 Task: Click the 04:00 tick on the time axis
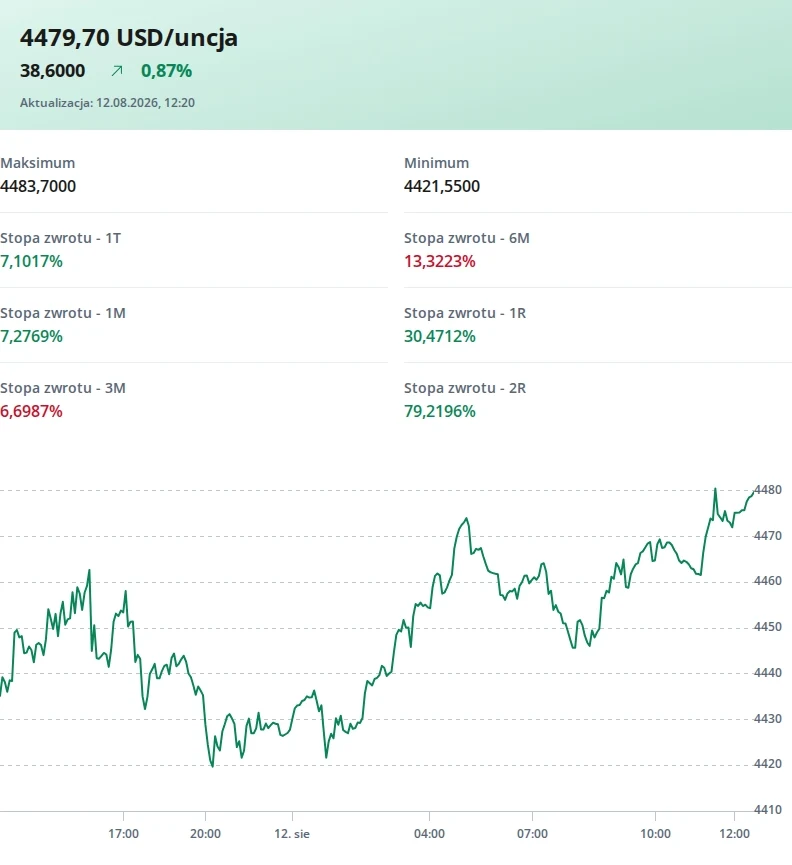pos(429,834)
